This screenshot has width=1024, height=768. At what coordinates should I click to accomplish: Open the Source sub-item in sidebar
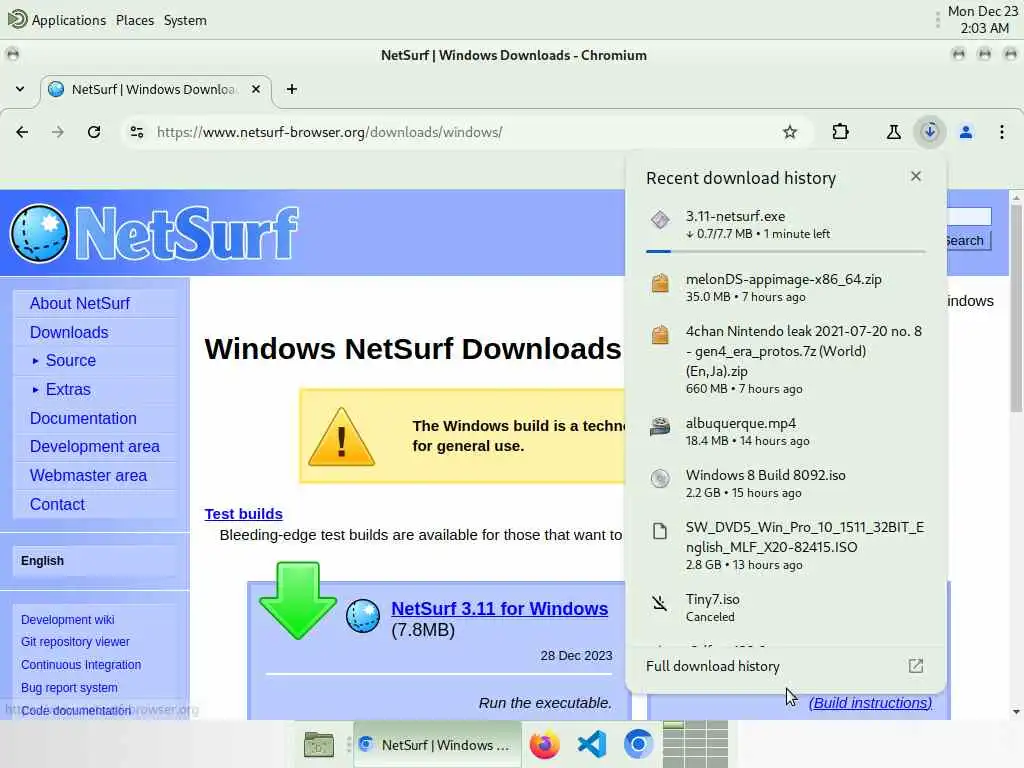point(71,360)
